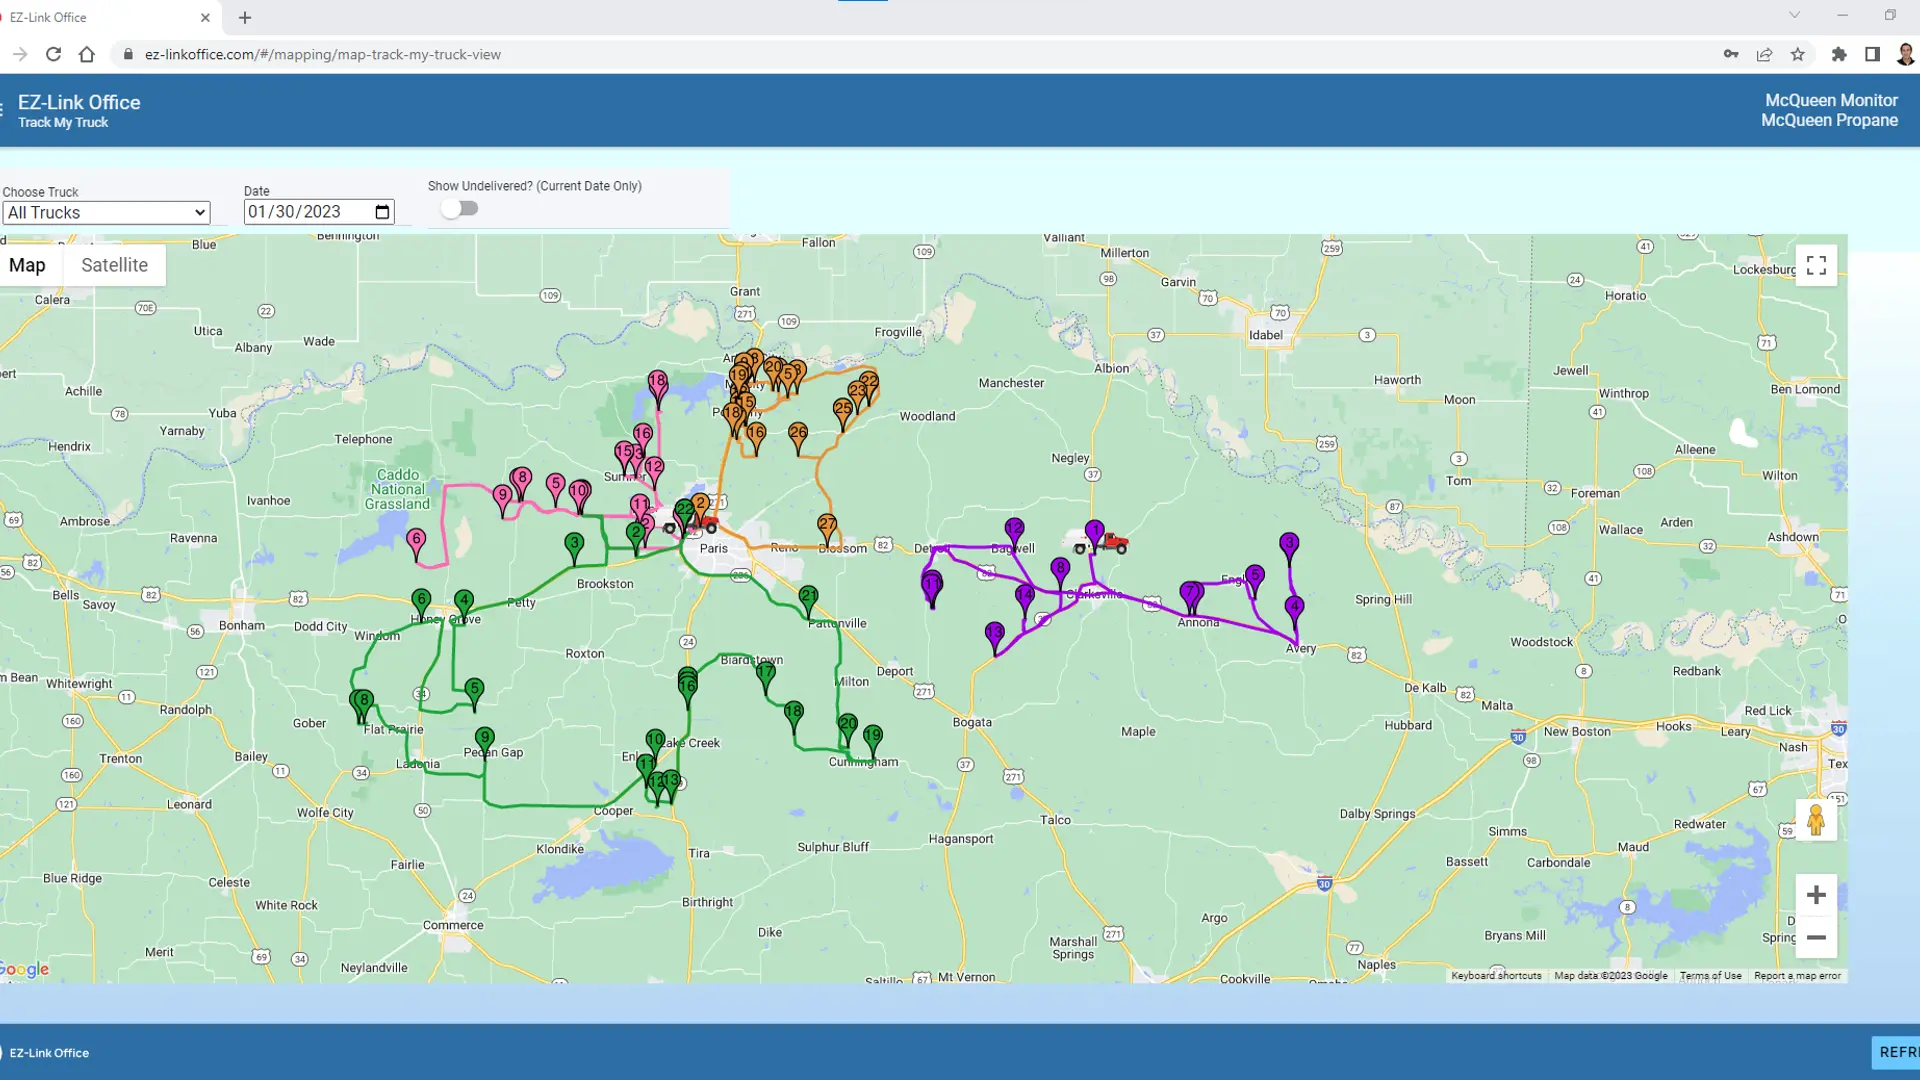The height and width of the screenshot is (1080, 1920).
Task: Click the REFRESH button
Action: [x=1899, y=1051]
